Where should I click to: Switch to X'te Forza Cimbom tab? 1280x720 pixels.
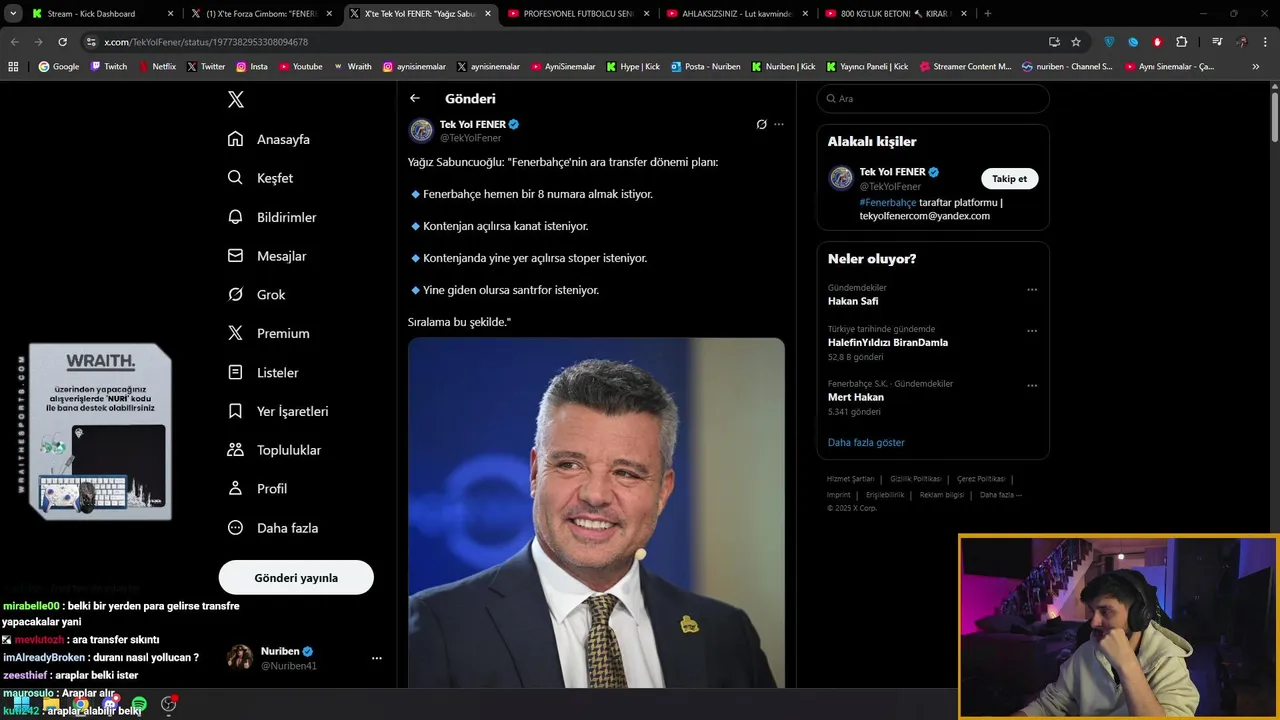tap(262, 14)
